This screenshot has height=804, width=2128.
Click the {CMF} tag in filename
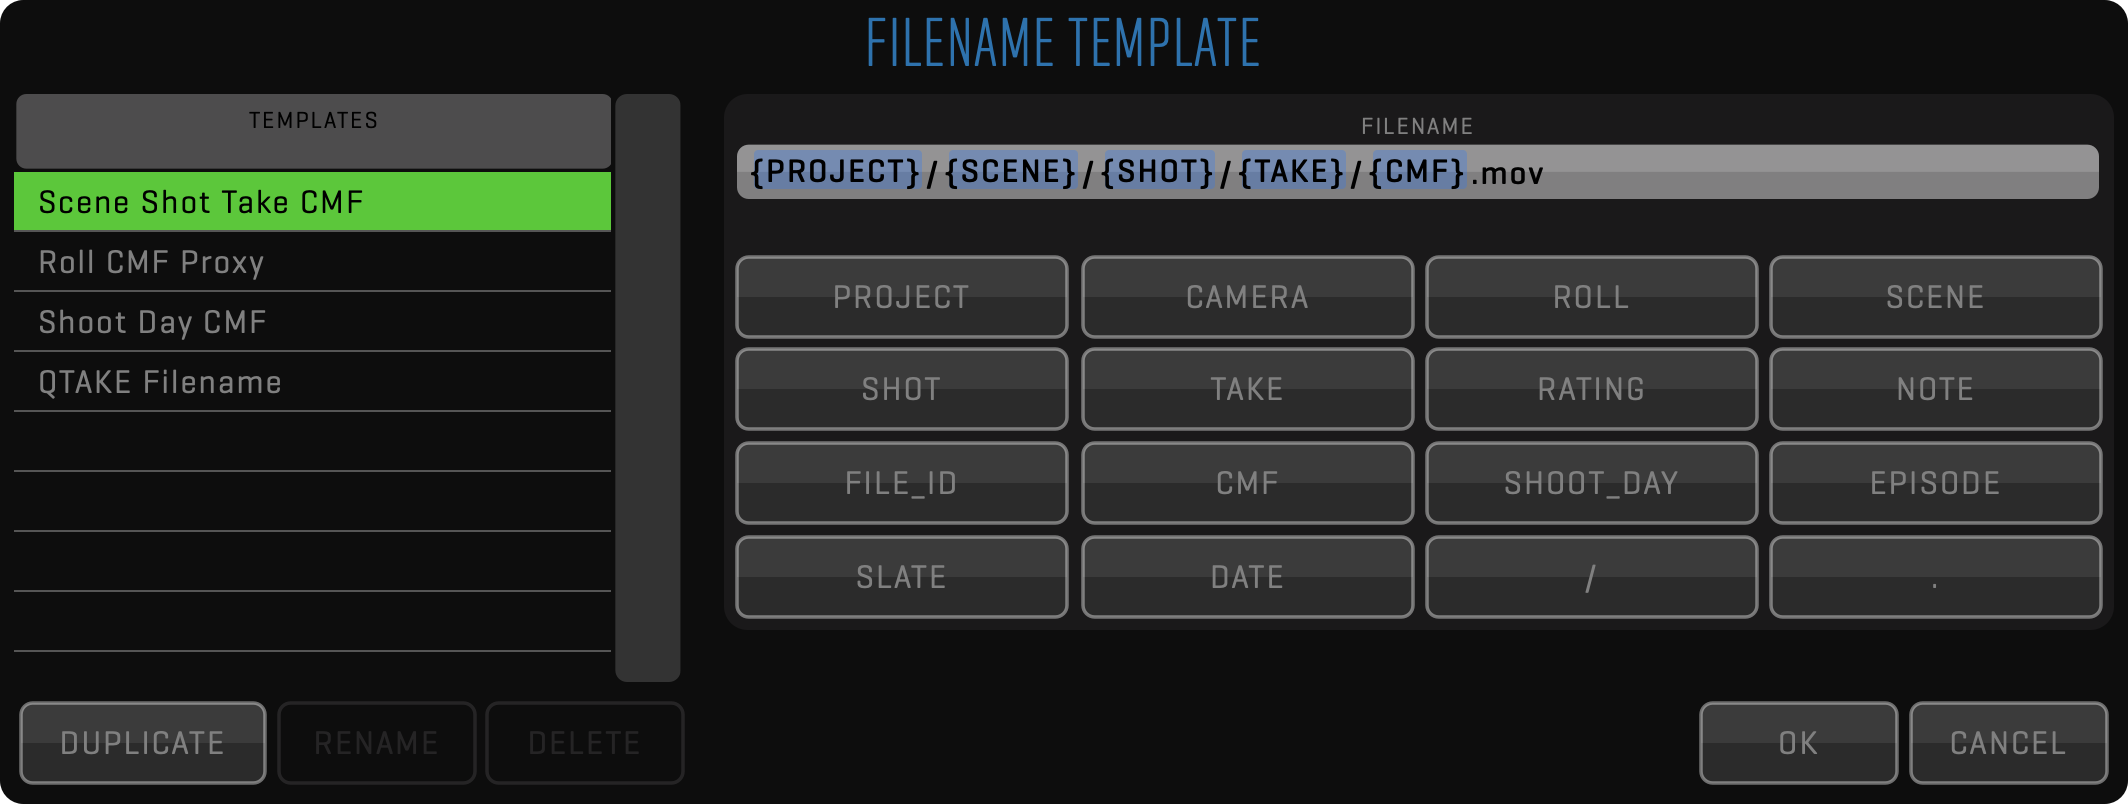tap(1416, 172)
